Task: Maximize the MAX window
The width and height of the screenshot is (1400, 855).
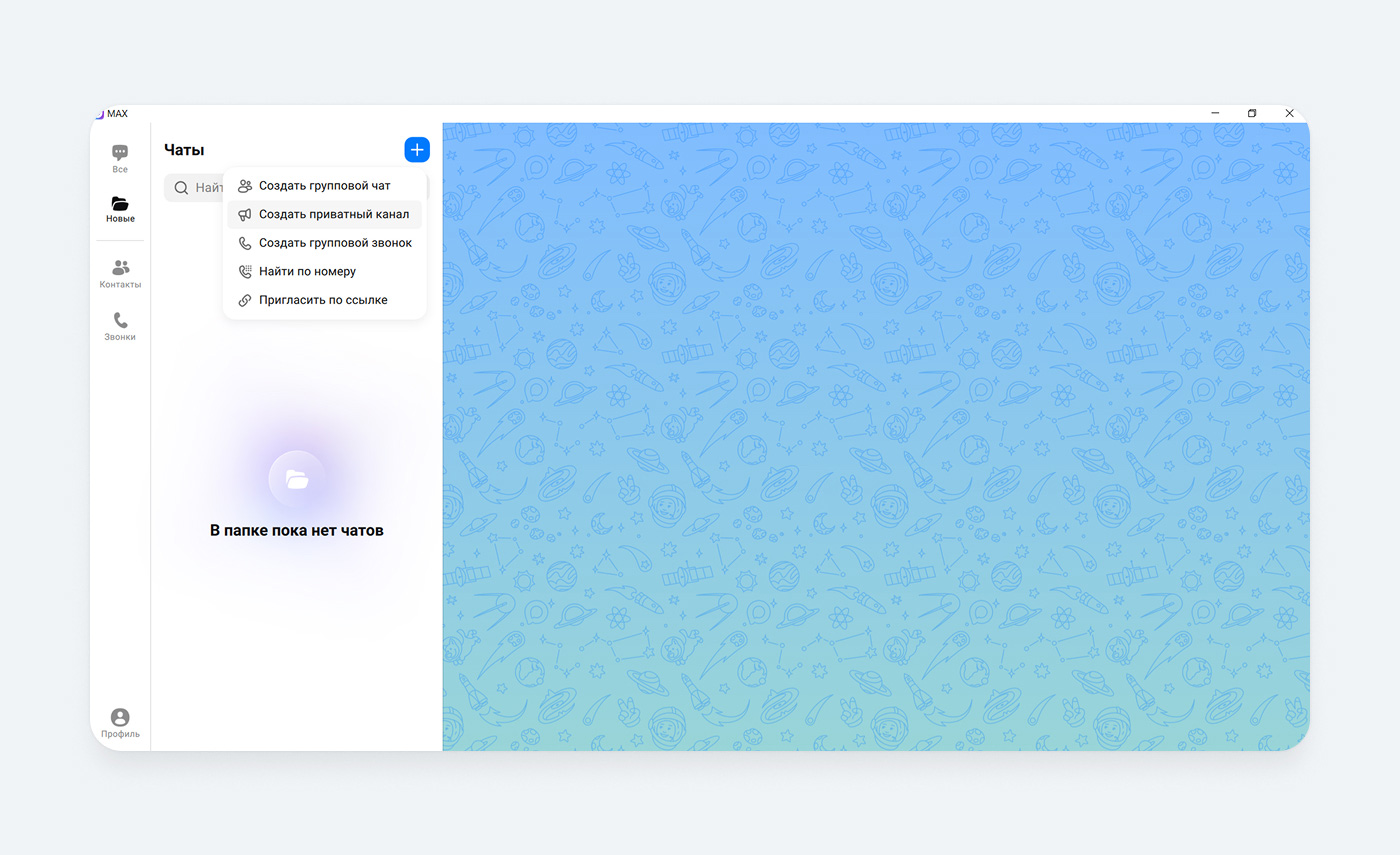Action: 1252,114
